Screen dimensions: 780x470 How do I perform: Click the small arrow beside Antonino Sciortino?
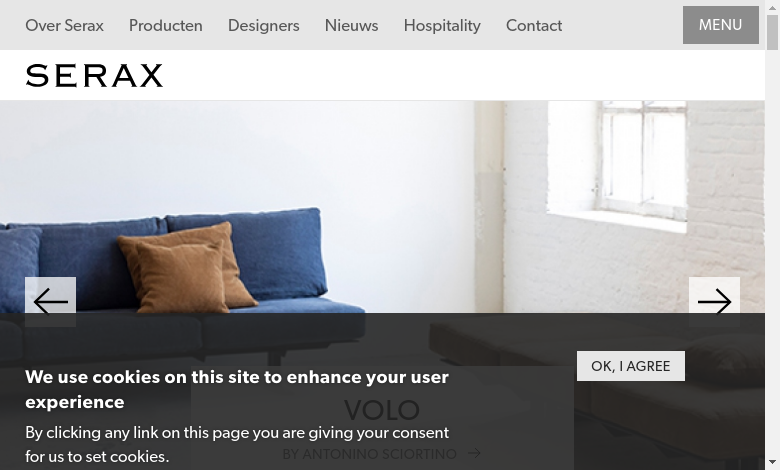click(474, 453)
